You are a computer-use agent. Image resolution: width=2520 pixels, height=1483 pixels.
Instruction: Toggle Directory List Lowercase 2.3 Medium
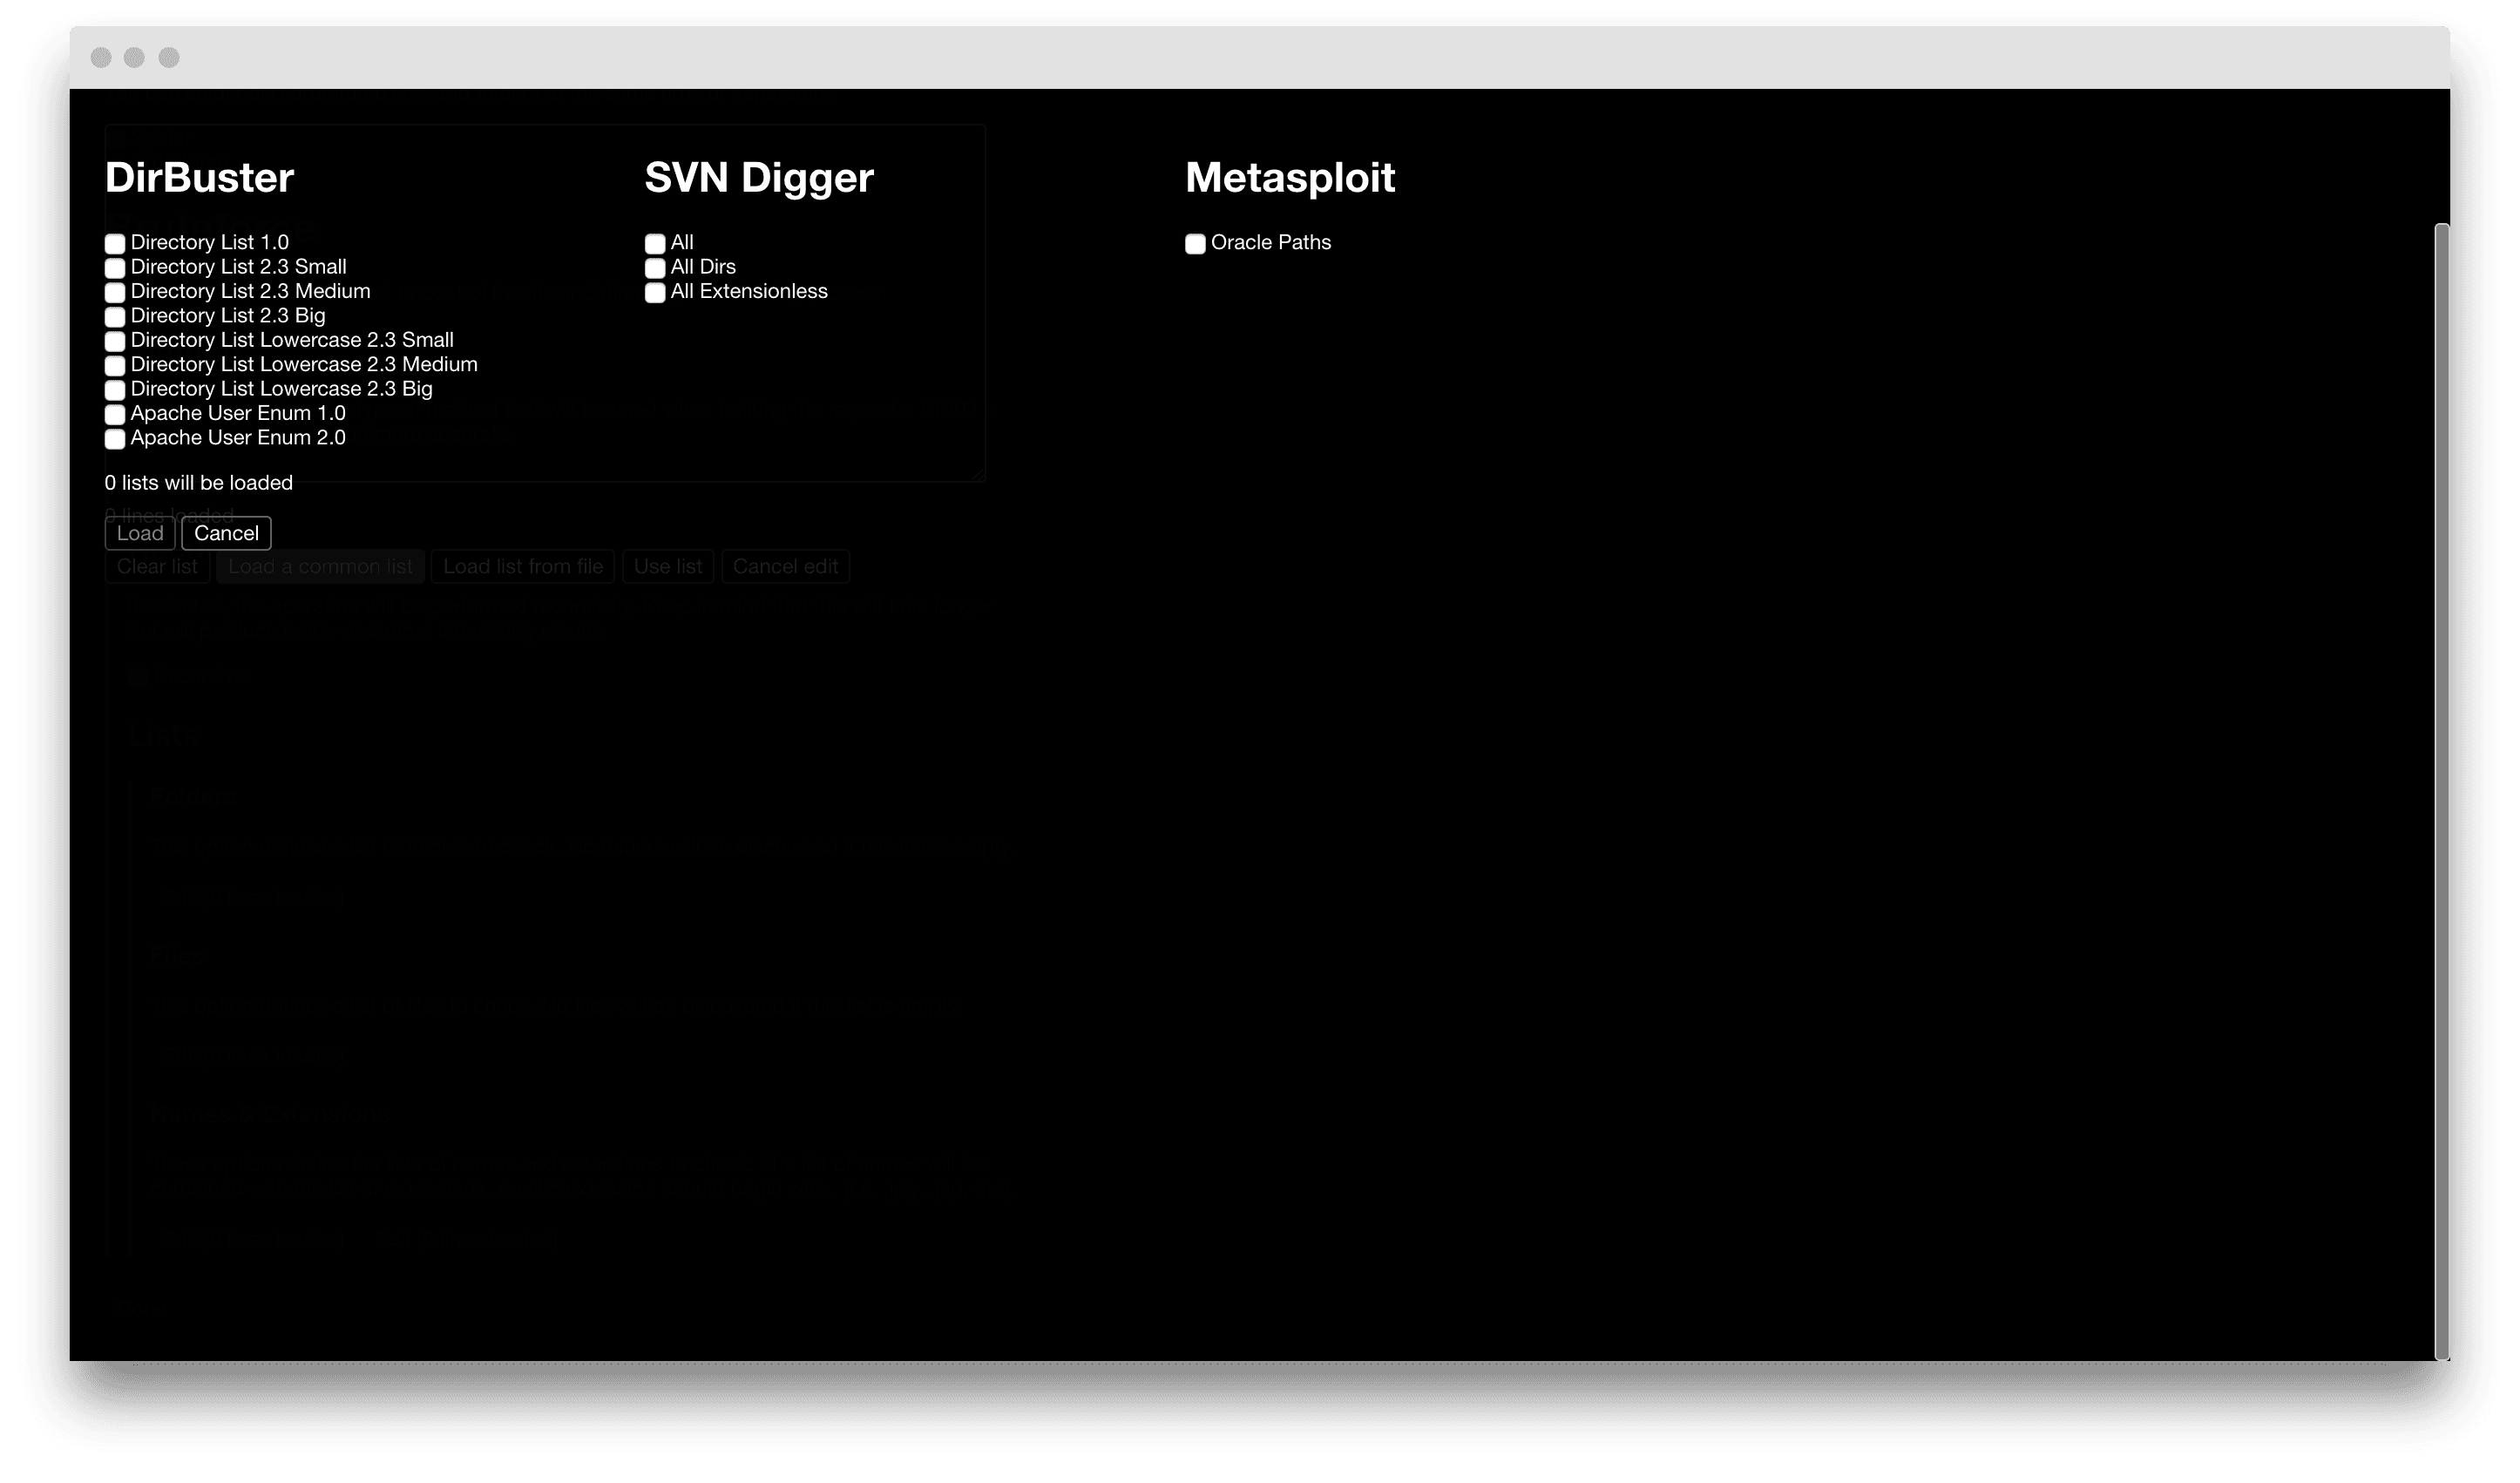pos(115,366)
